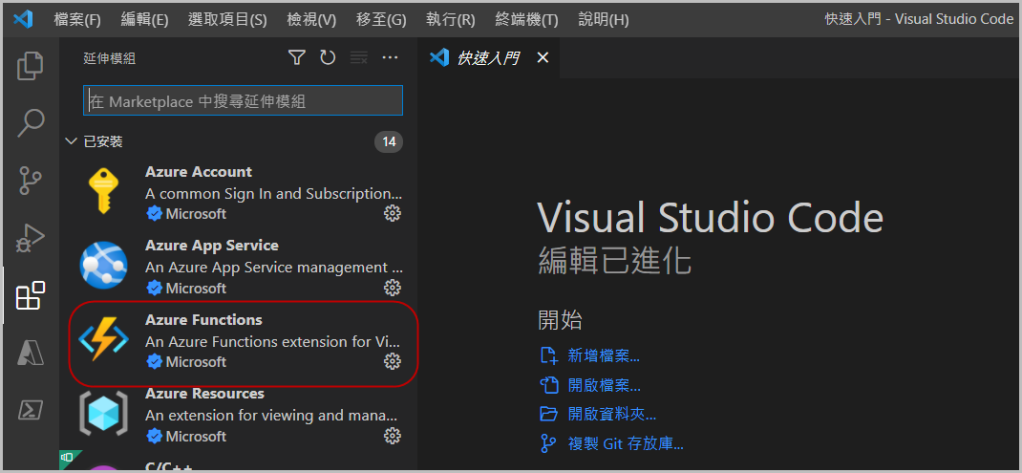Click the PowerShell terminal icon in activity bar
Viewport: 1022px width, 473px height.
[x=30, y=410]
